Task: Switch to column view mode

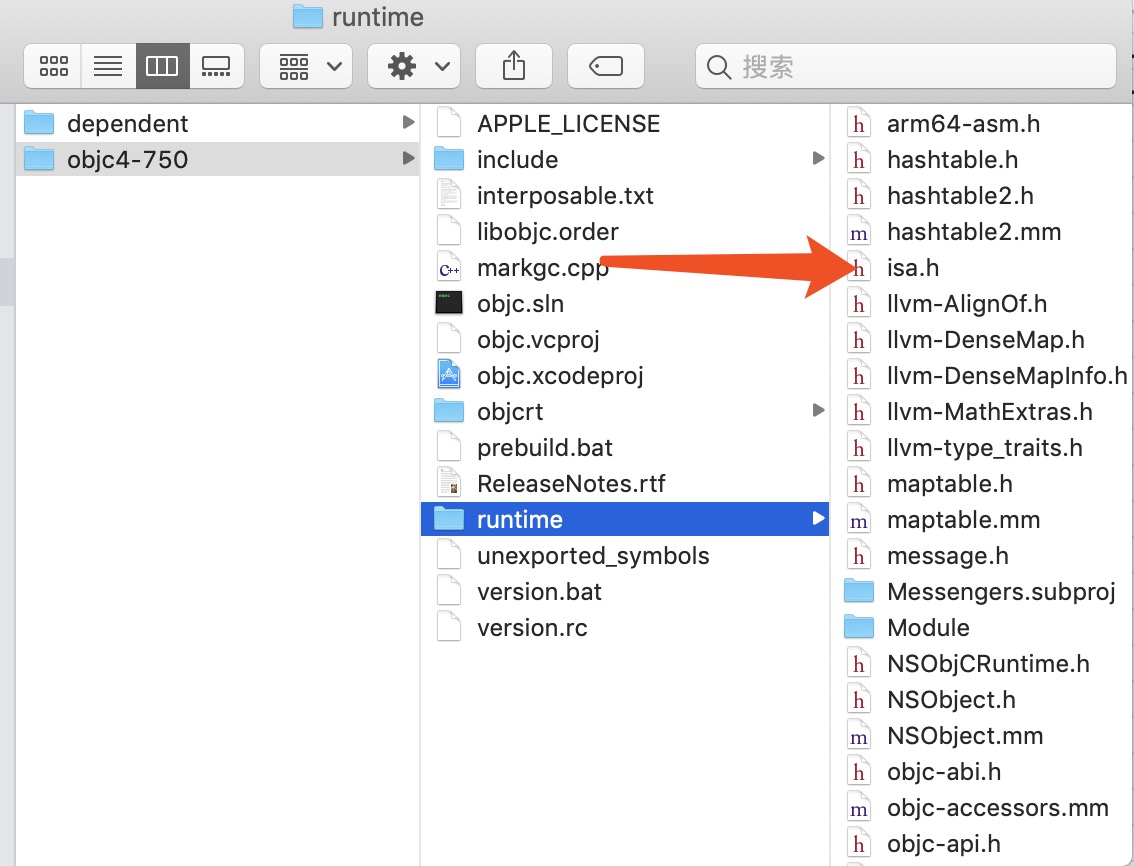Action: pyautogui.click(x=162, y=67)
